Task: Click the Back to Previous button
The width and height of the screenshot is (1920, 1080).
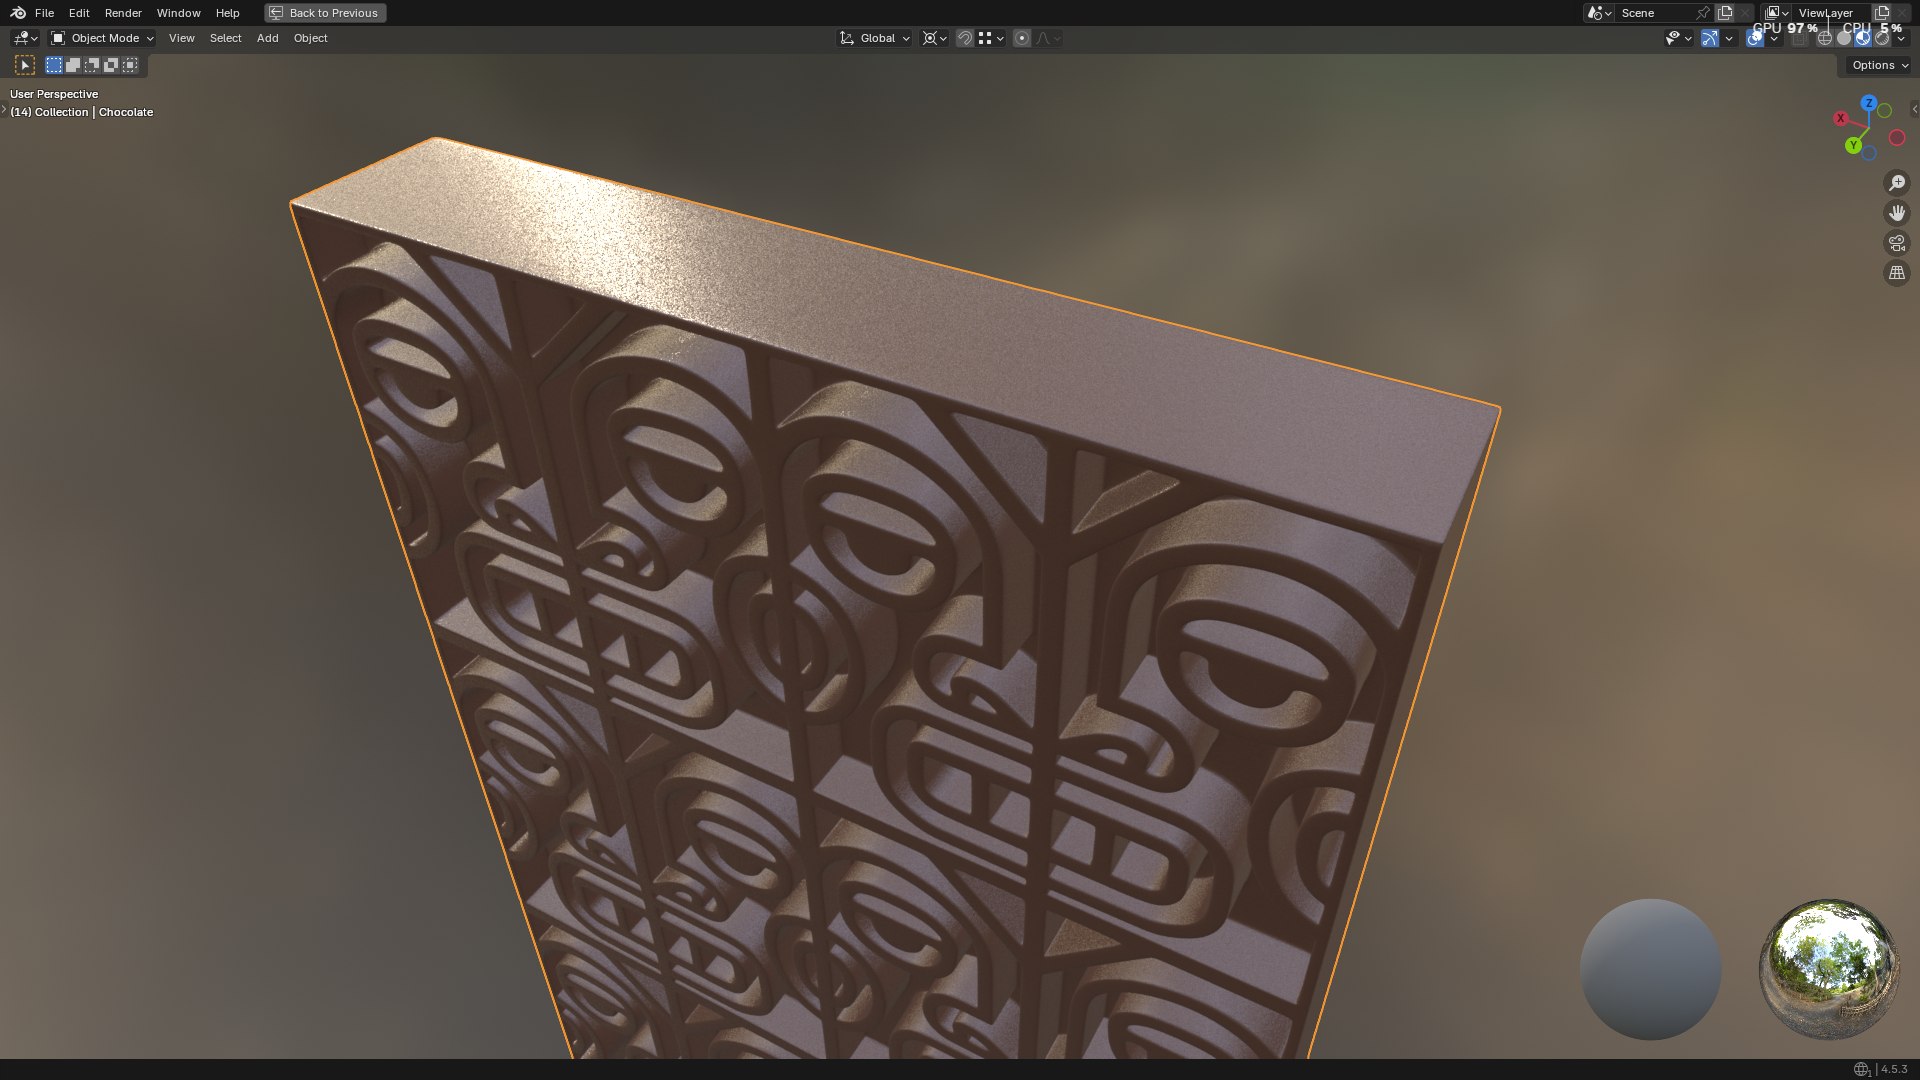Action: [x=325, y=13]
